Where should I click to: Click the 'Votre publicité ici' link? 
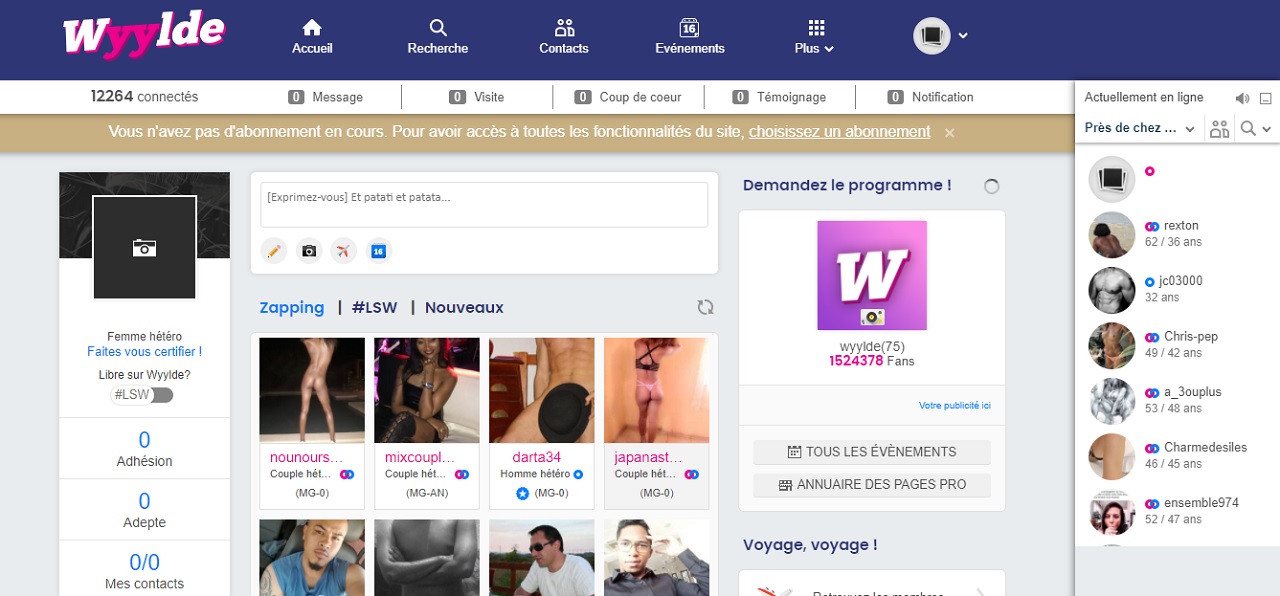[x=955, y=406]
